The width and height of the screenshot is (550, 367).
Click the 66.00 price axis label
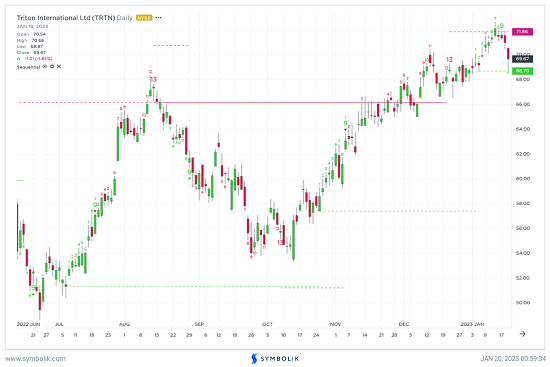(523, 104)
